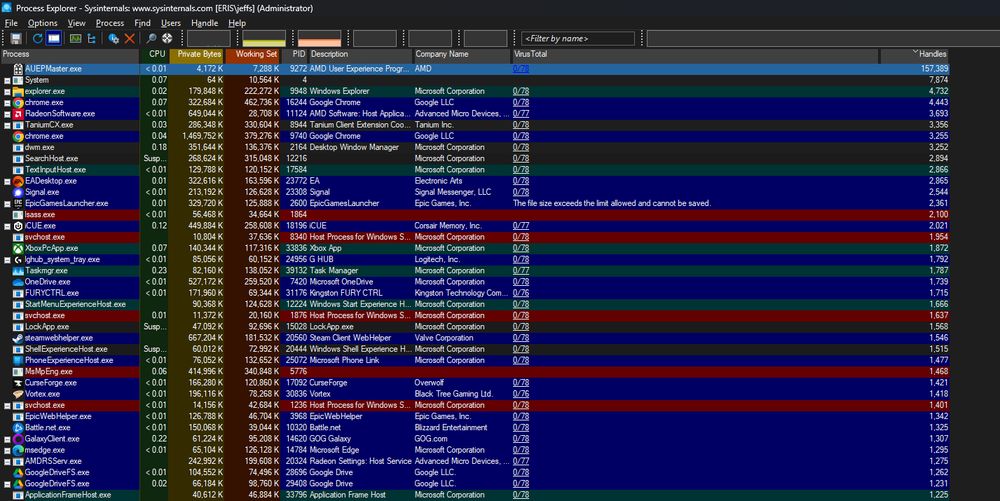Open the System Information graph toolbar icon

click(75, 39)
